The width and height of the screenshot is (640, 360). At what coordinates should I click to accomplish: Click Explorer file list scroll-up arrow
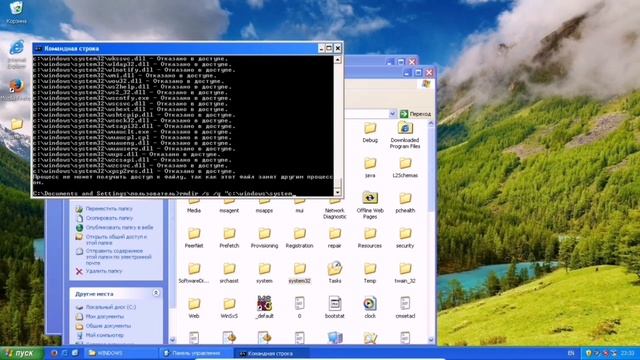(x=431, y=123)
